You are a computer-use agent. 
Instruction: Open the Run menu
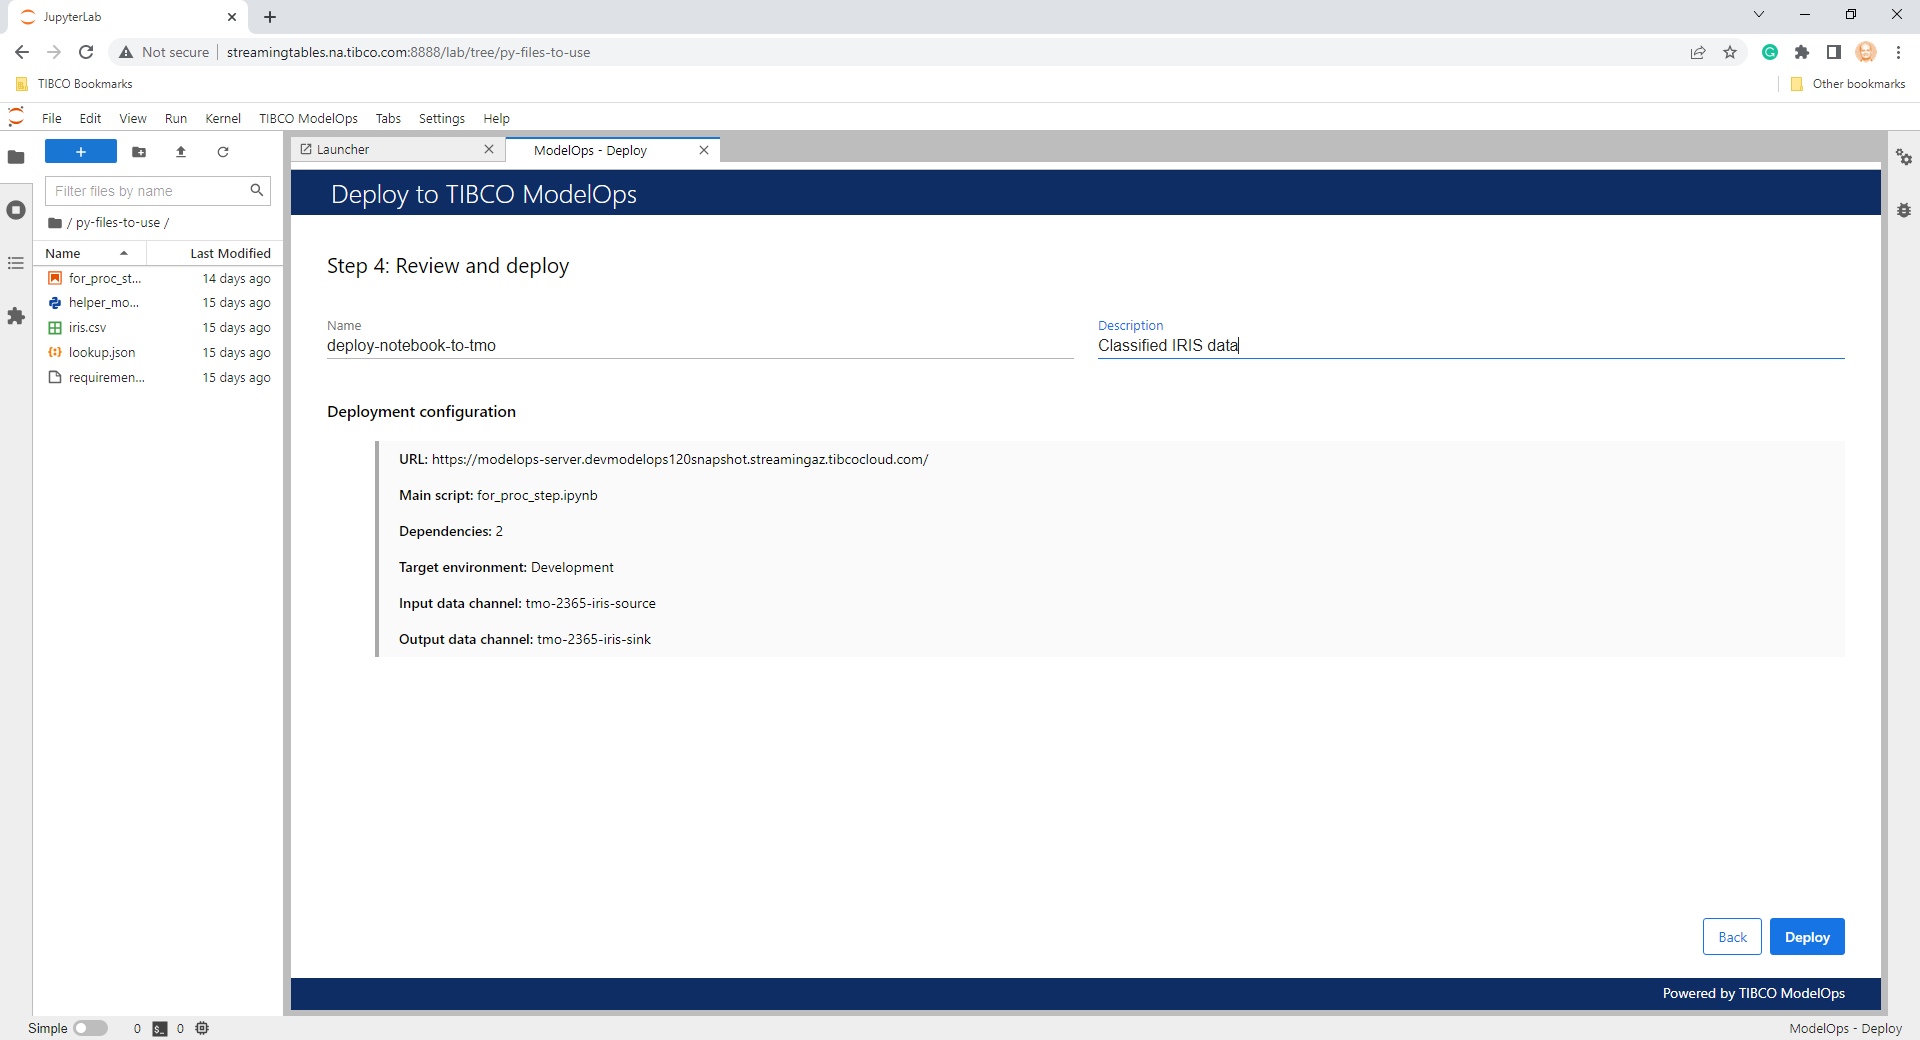pyautogui.click(x=176, y=118)
